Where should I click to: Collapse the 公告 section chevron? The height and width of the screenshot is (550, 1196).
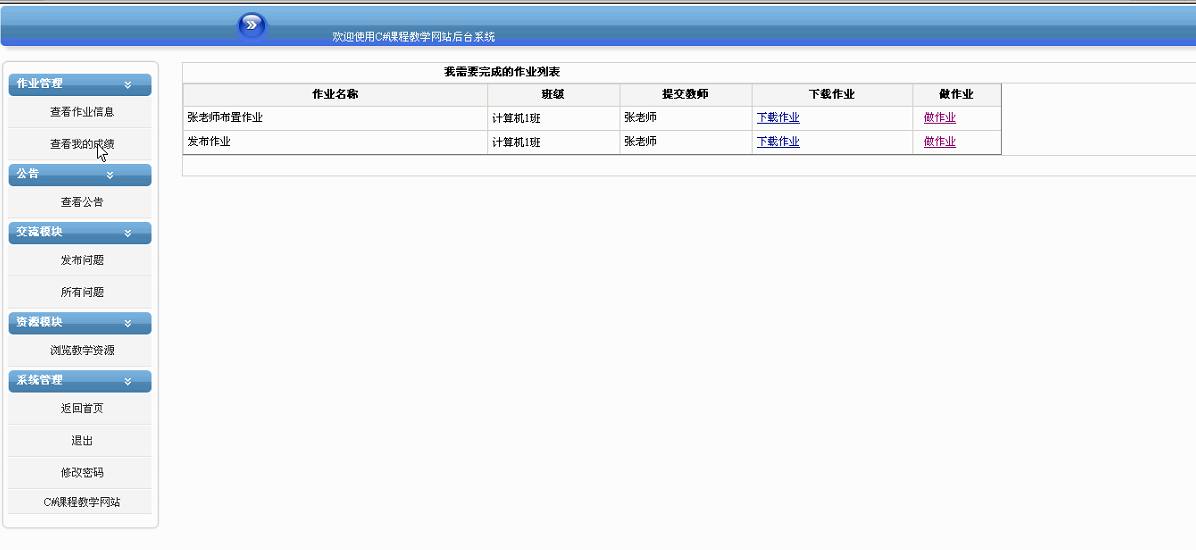(x=110, y=175)
